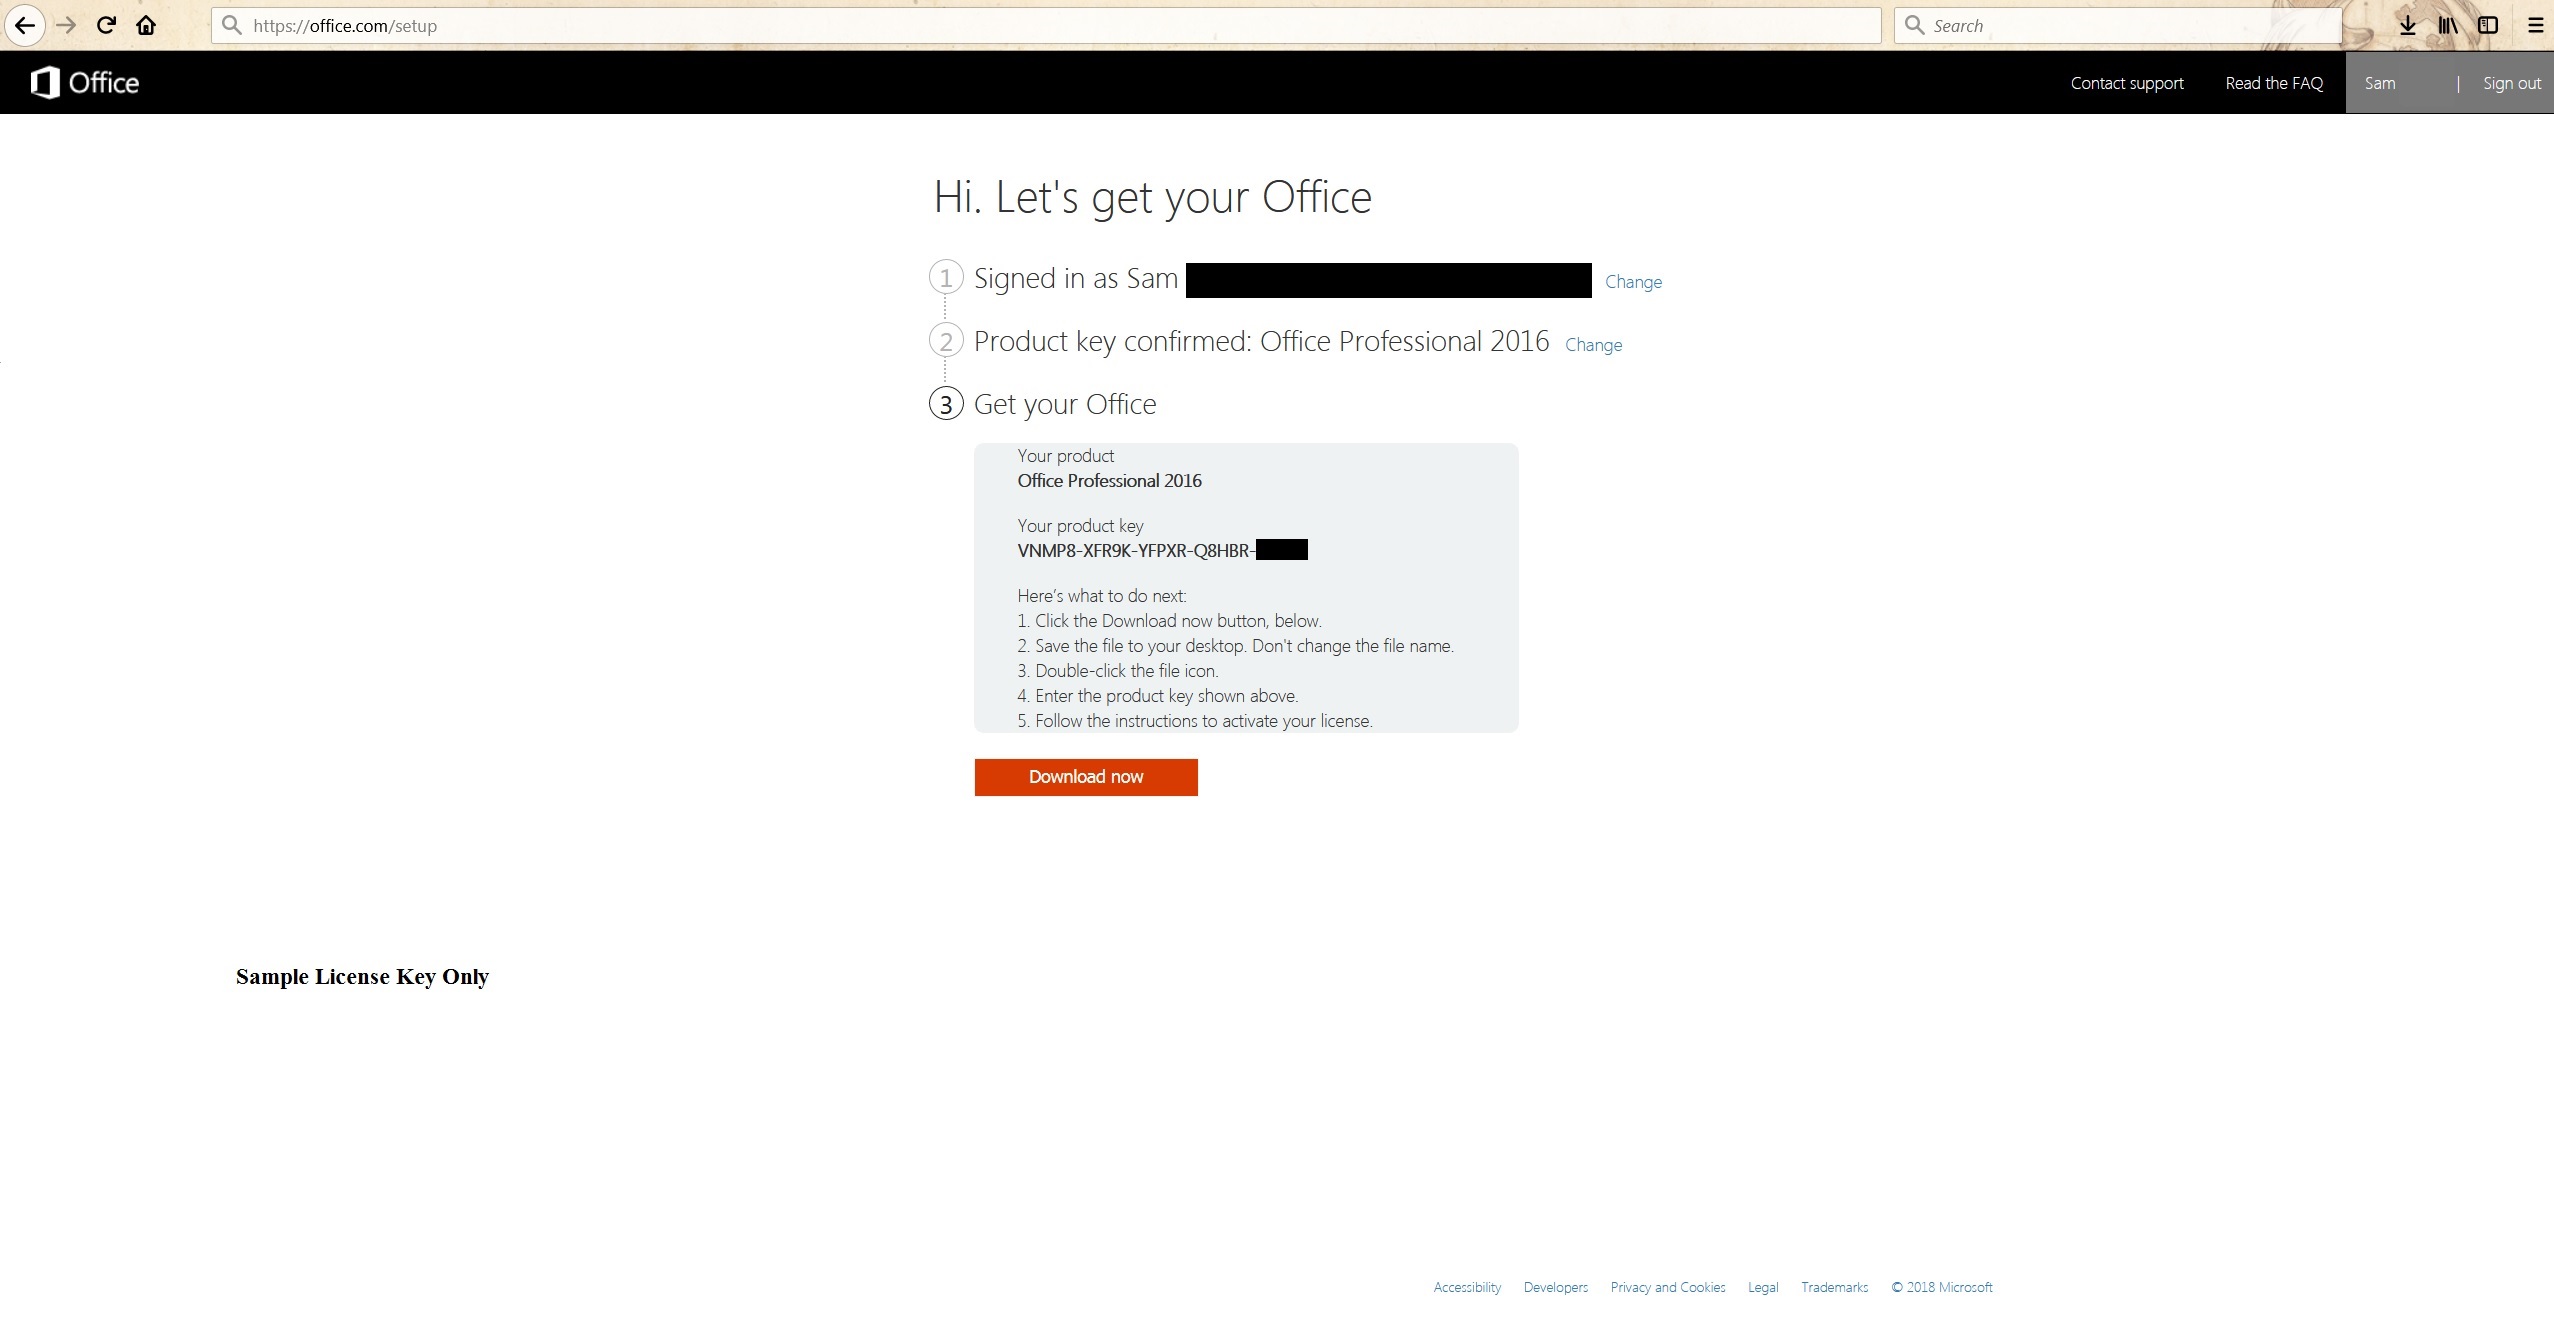Change the confirmed product key
This screenshot has width=2554, height=1324.
[x=1593, y=345]
